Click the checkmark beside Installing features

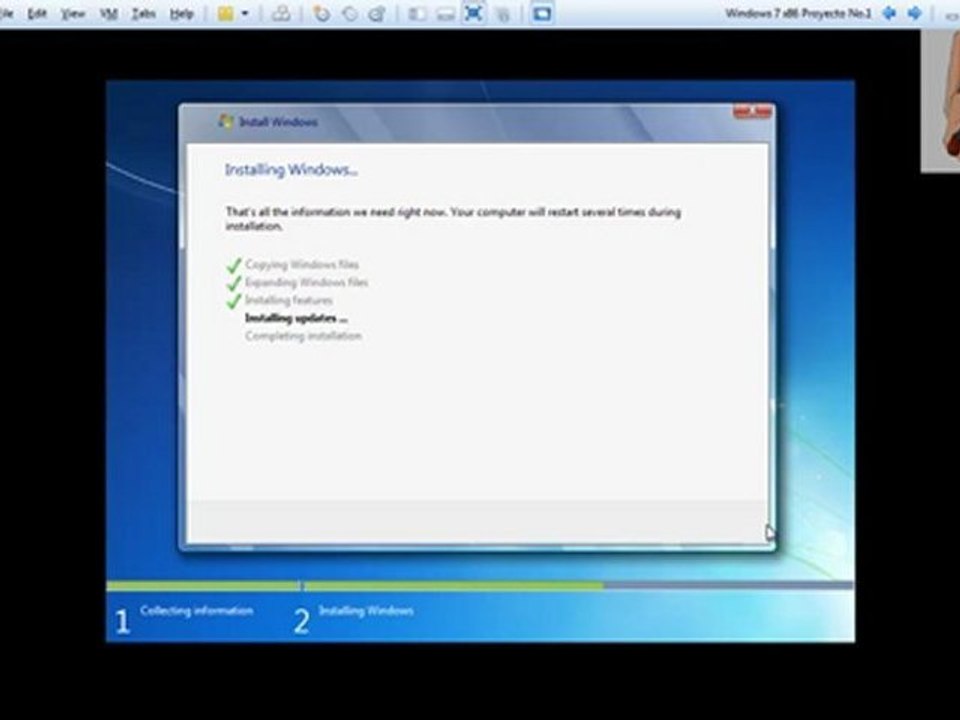click(x=234, y=301)
